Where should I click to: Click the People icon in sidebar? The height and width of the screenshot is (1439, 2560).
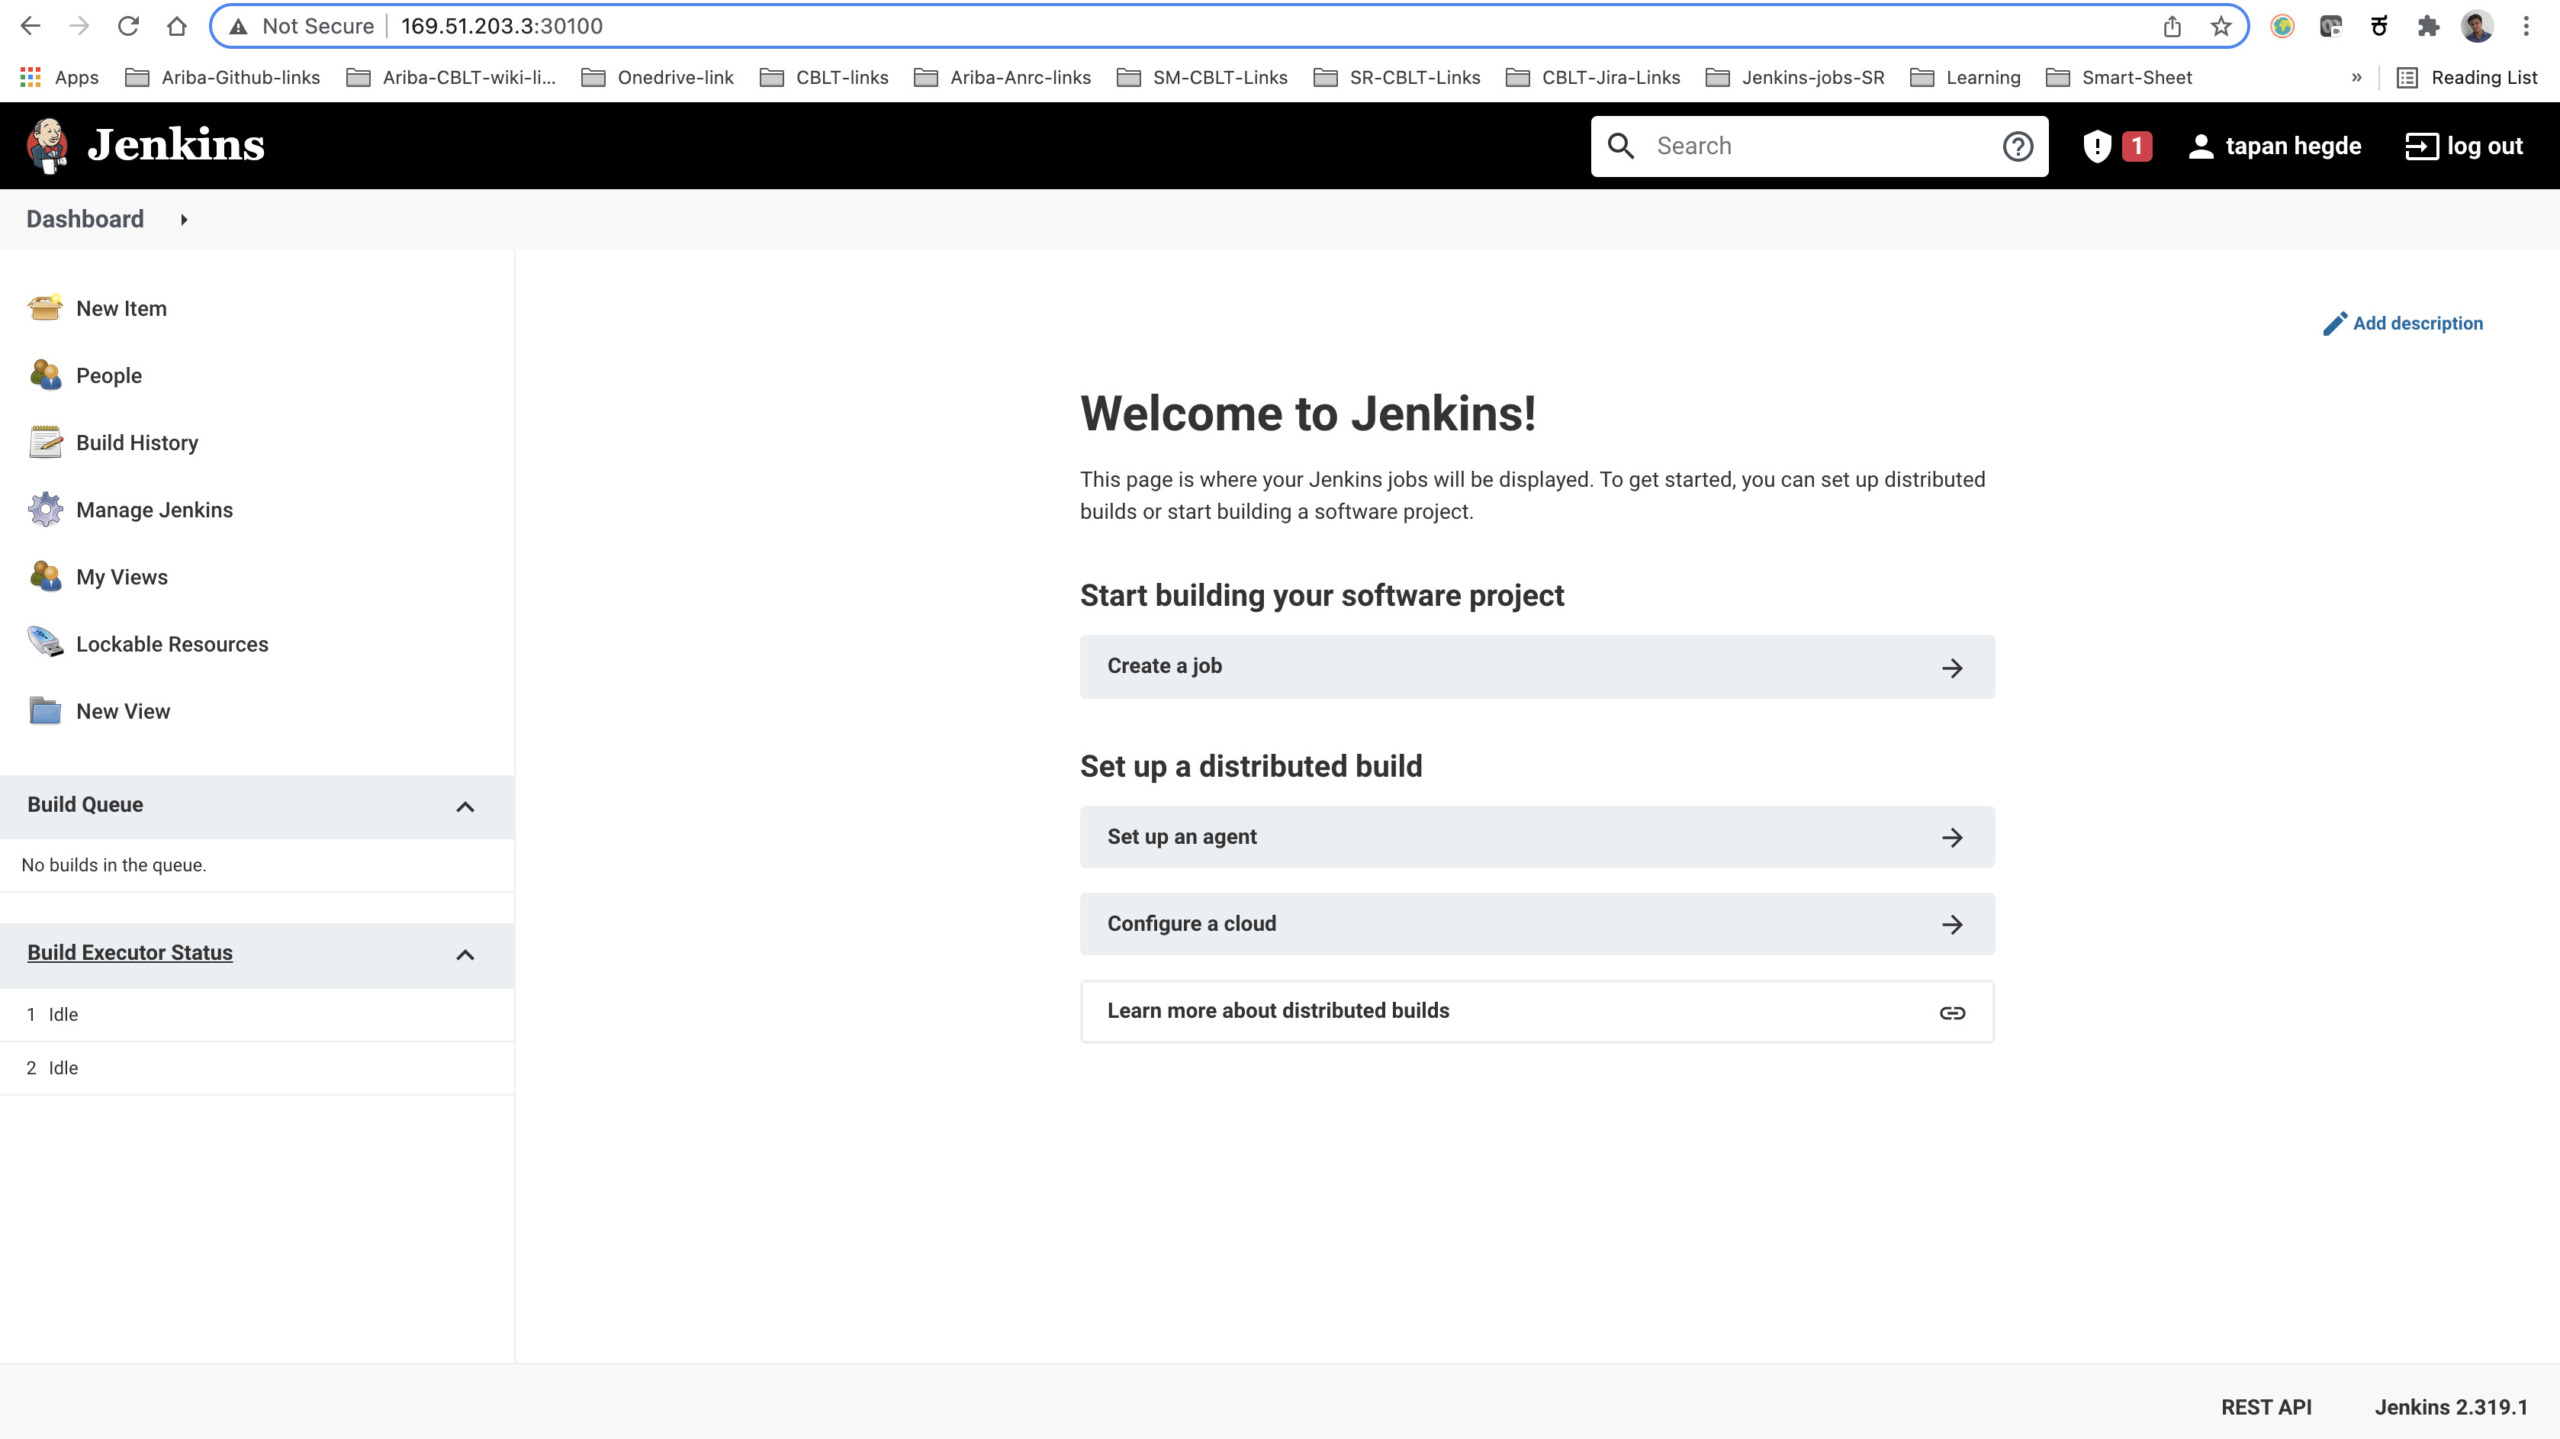pos(45,375)
